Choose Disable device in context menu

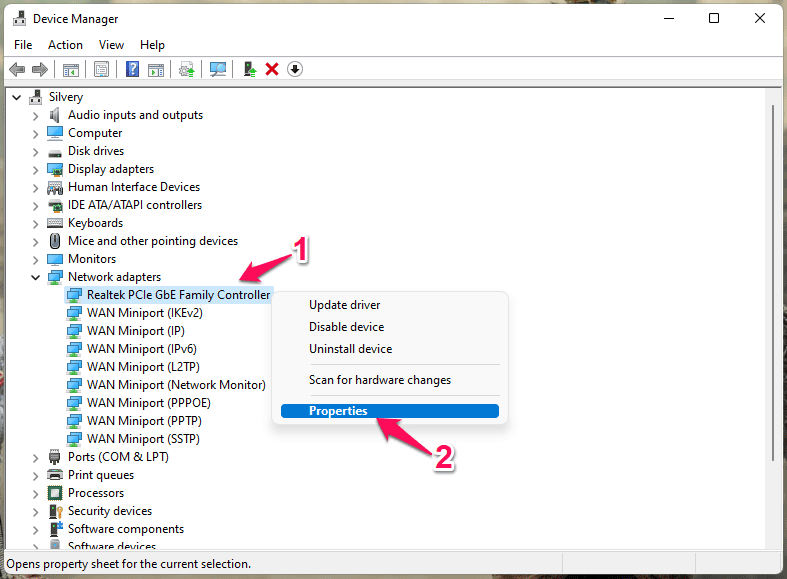pos(346,327)
